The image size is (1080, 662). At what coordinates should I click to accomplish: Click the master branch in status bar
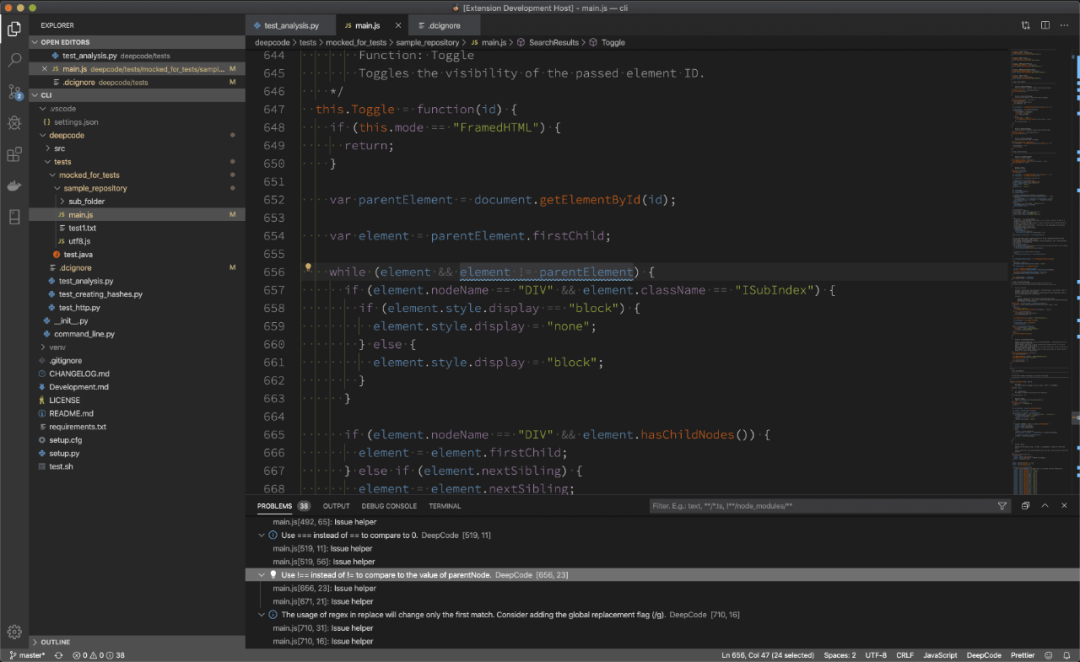tap(28, 655)
